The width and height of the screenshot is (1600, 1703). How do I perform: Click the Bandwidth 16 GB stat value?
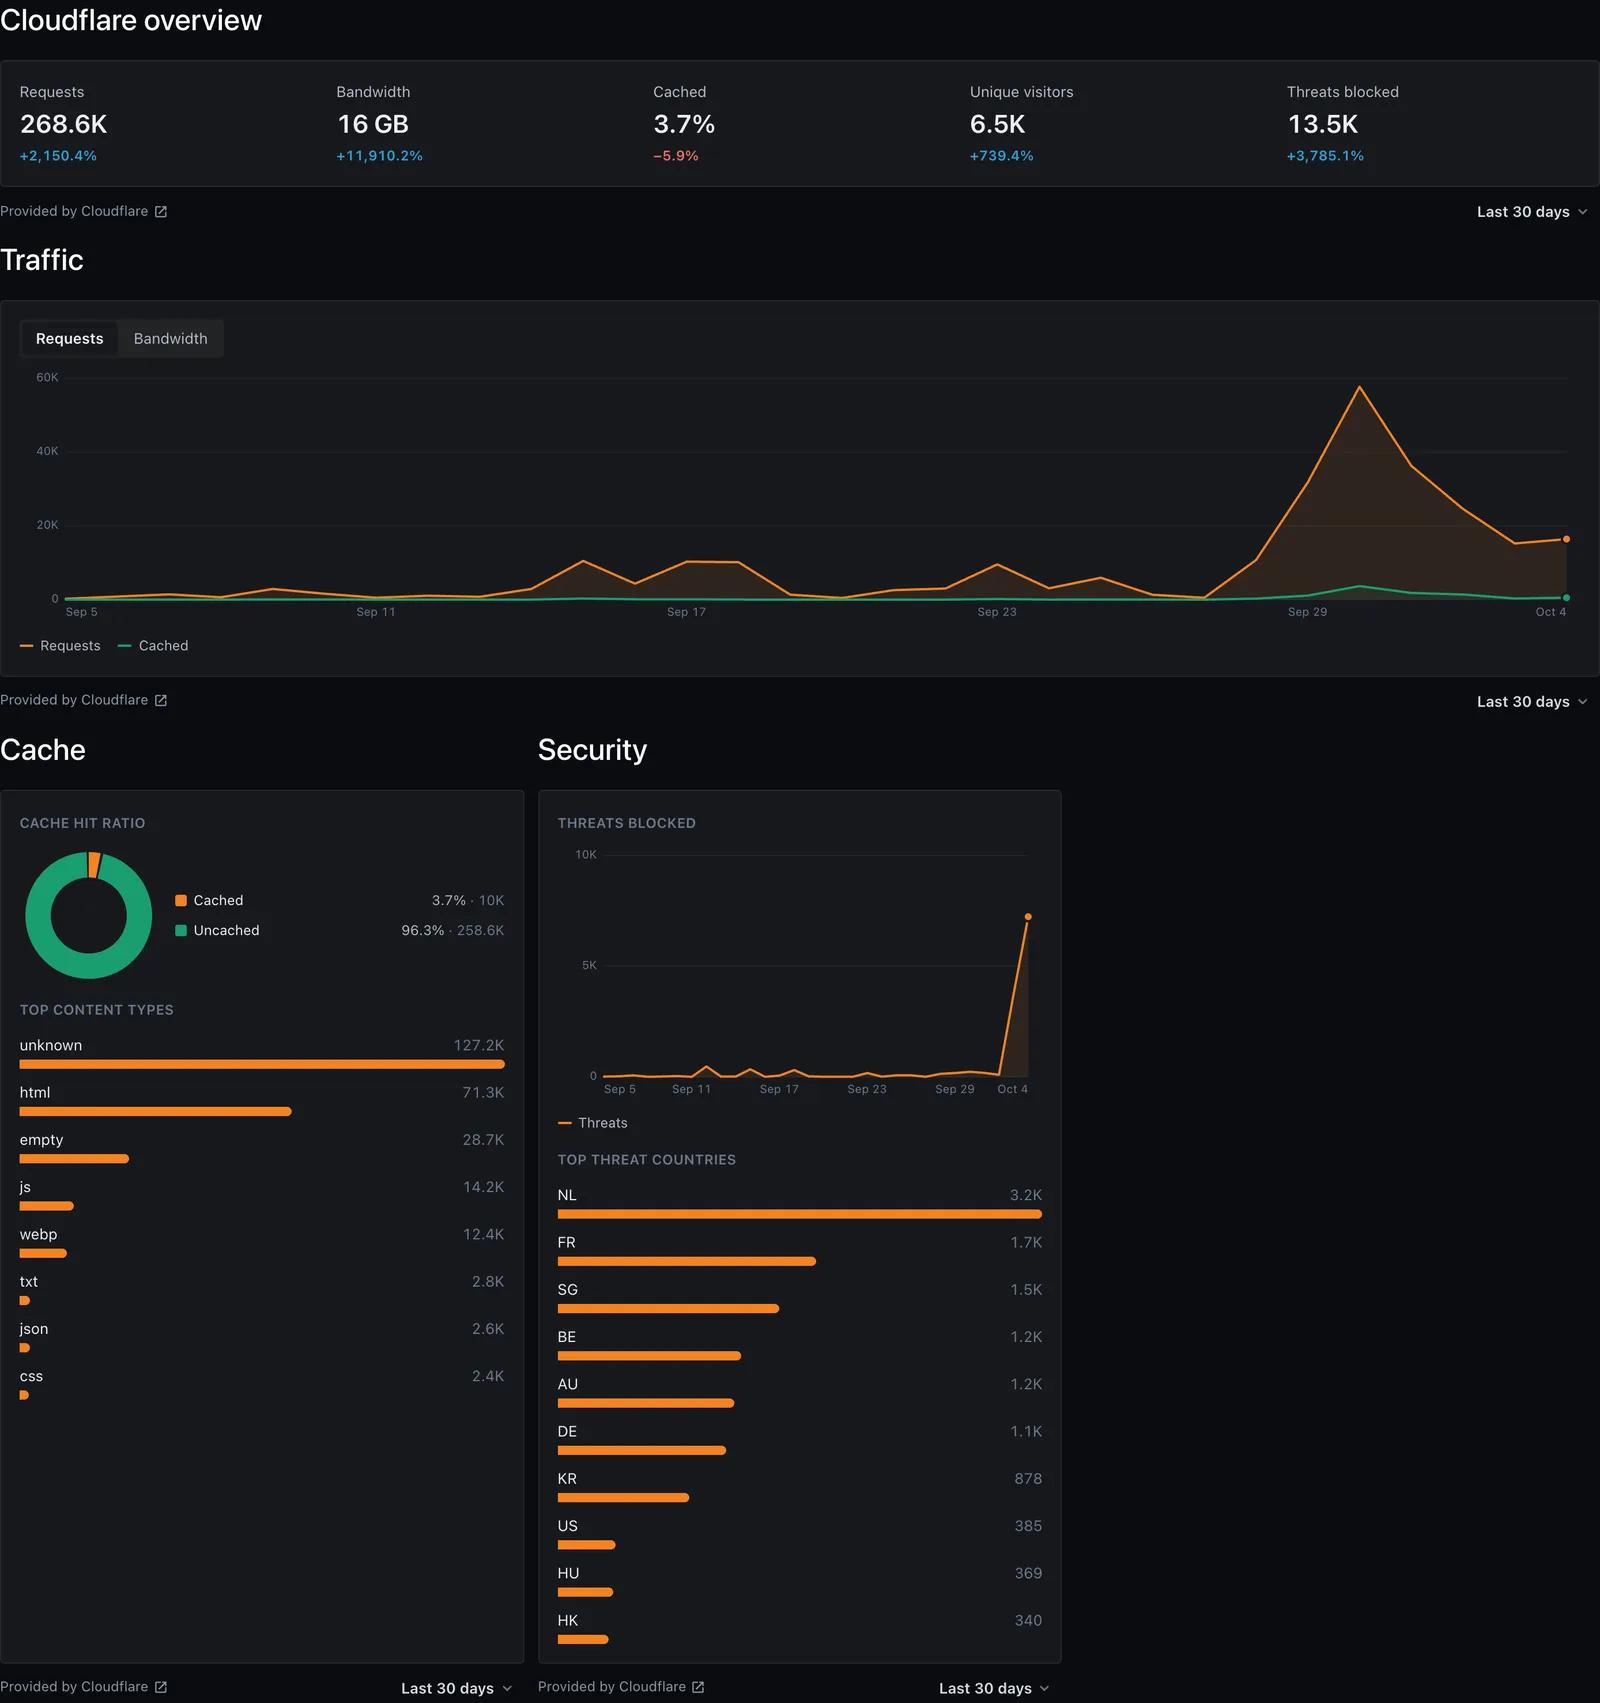click(x=373, y=124)
